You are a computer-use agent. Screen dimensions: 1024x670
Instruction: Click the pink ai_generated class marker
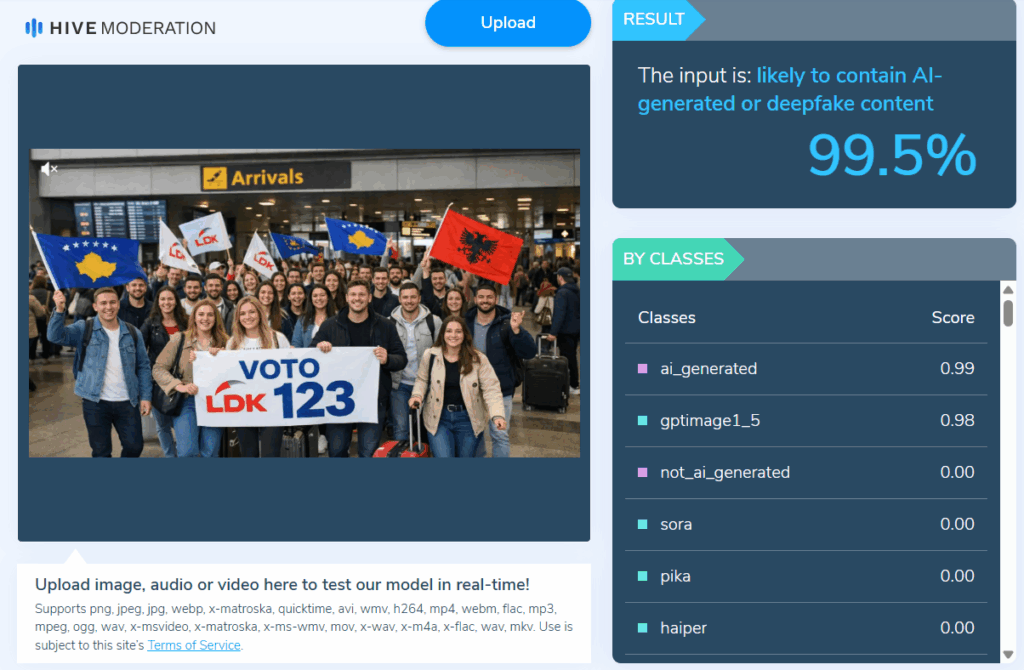point(643,369)
